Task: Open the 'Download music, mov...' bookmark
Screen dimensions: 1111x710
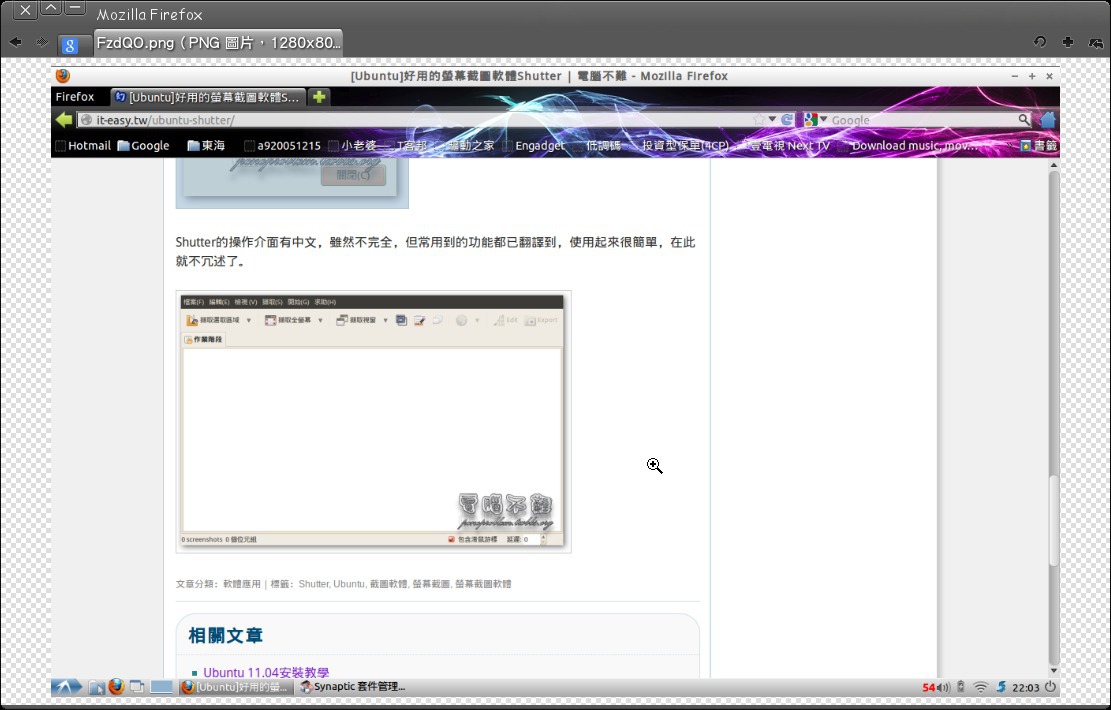Action: pyautogui.click(x=908, y=146)
